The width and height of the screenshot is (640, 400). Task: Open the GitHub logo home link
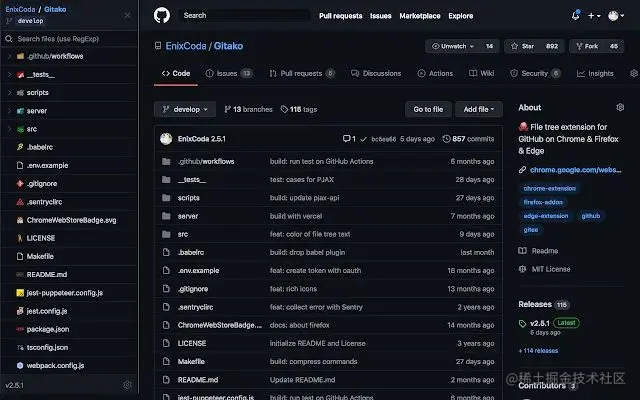[162, 16]
